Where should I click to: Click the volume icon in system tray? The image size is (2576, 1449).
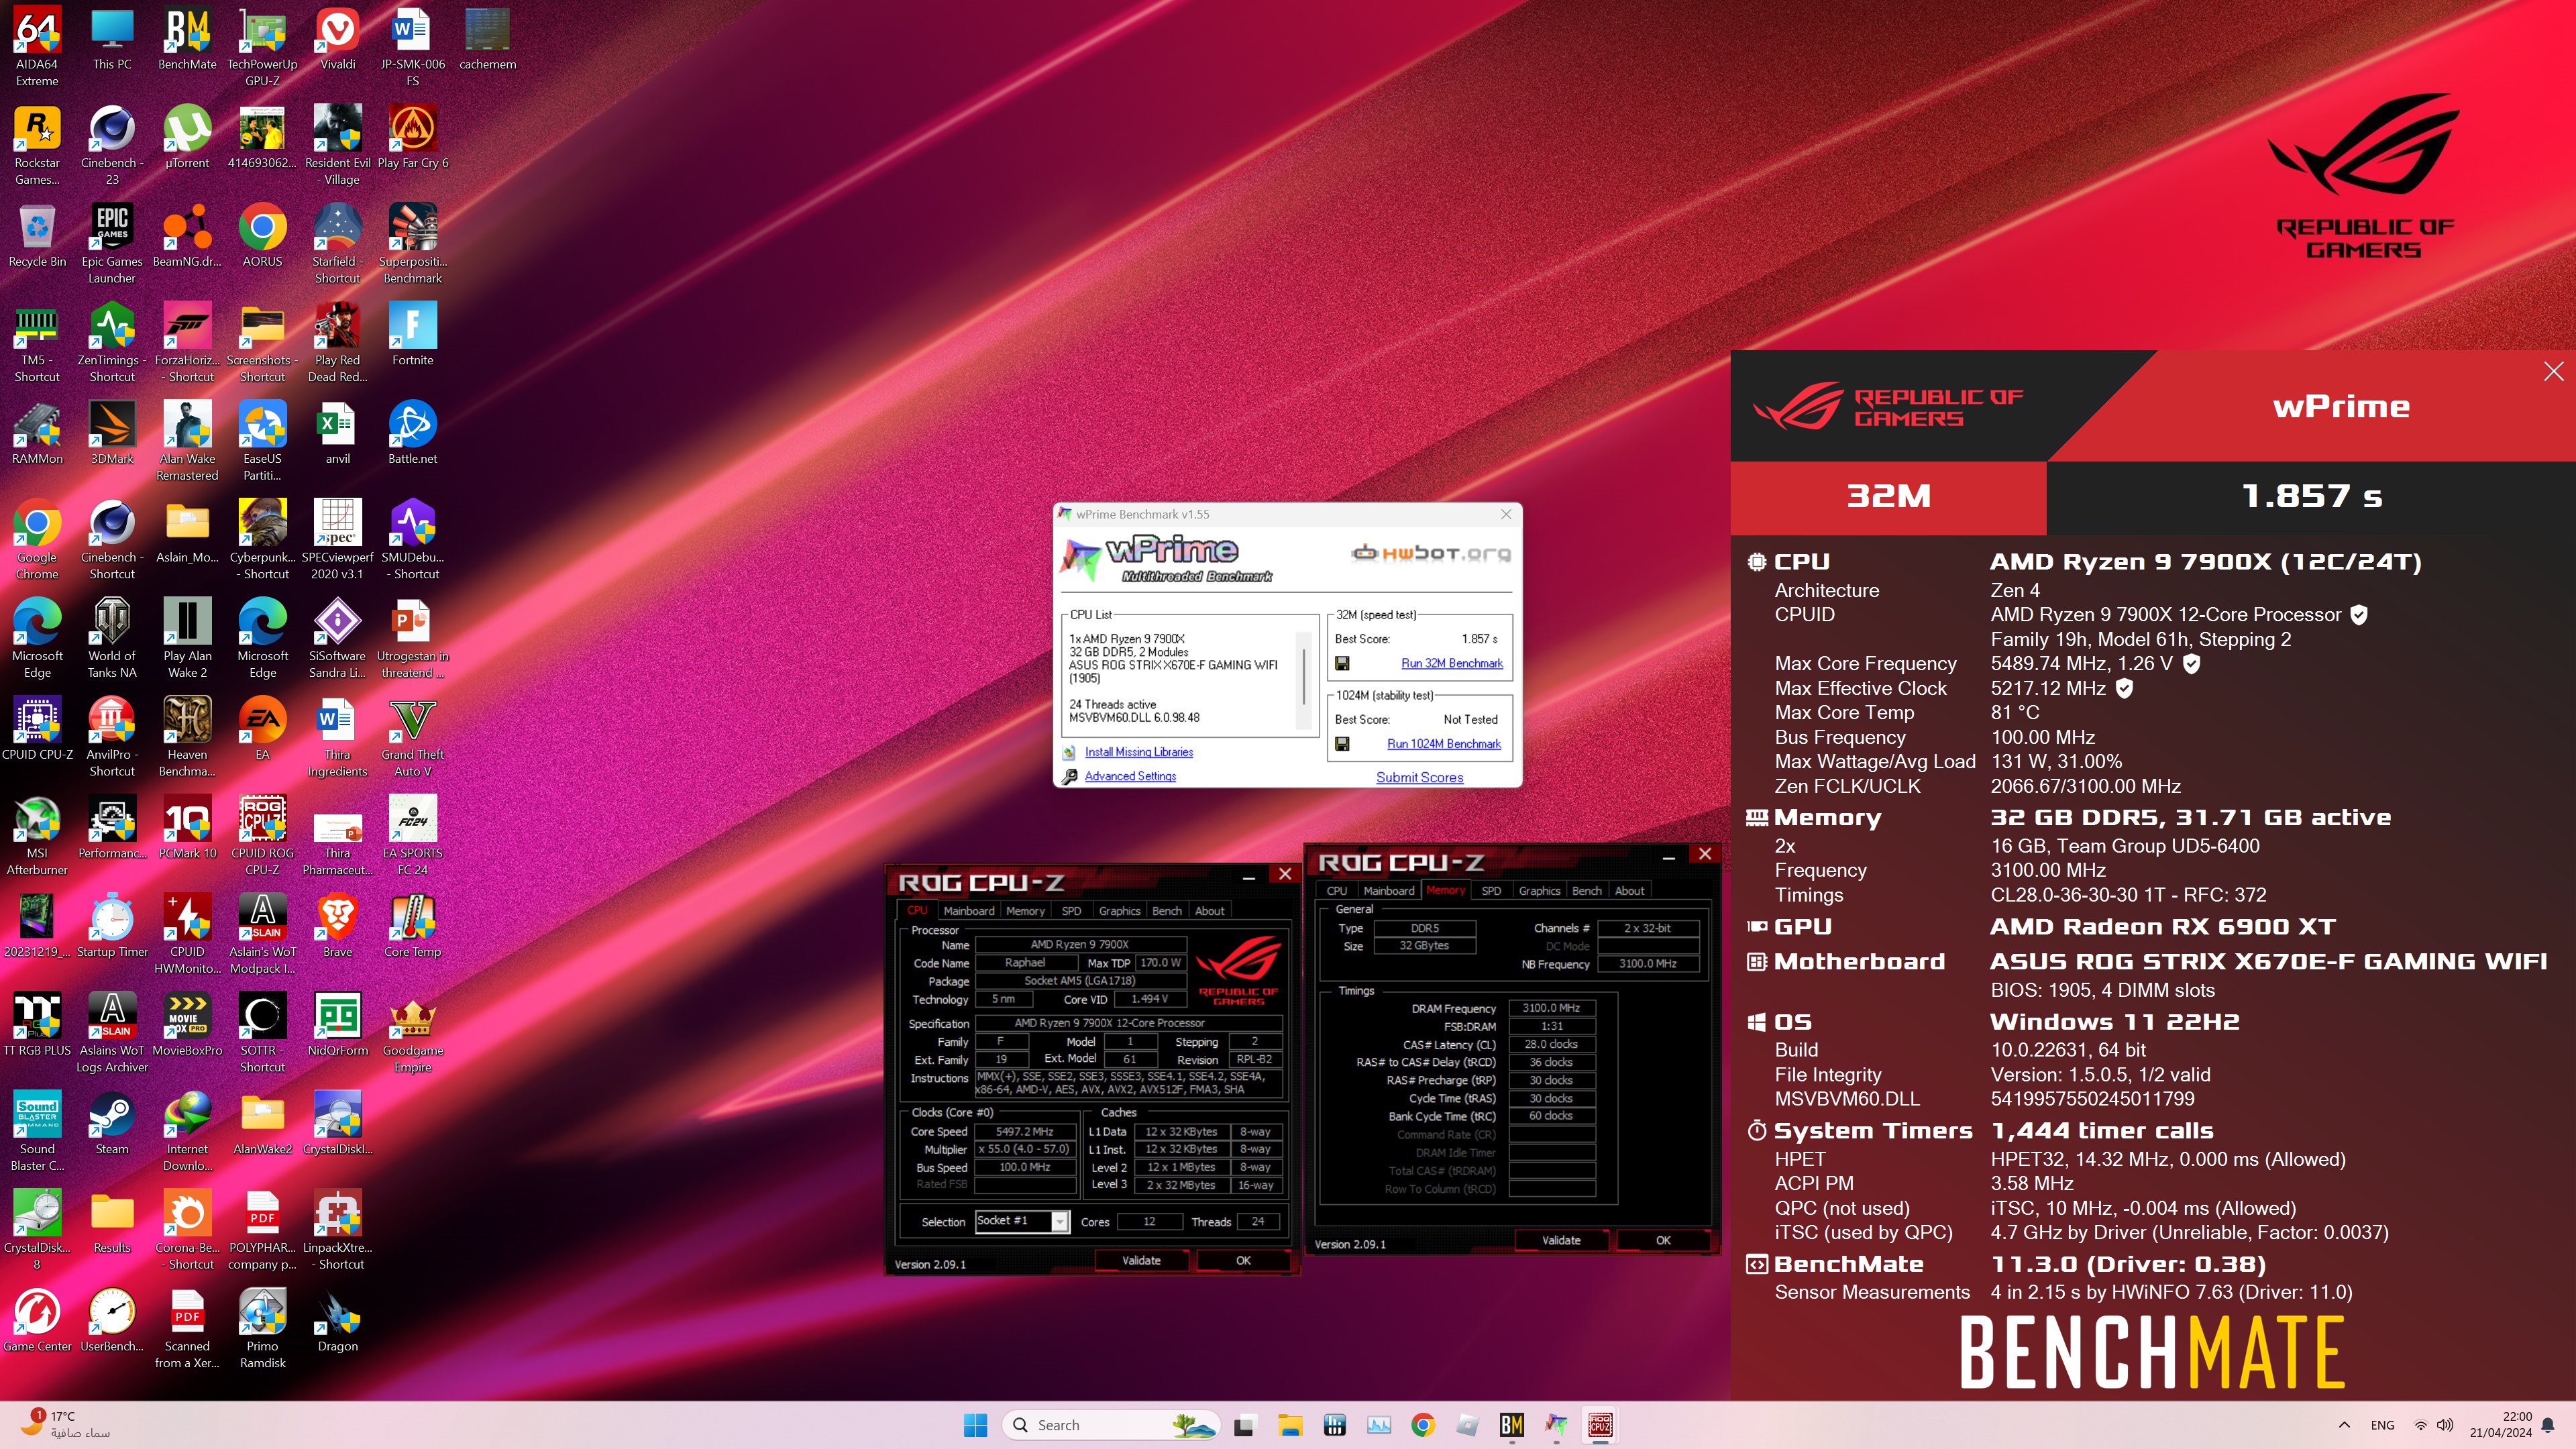pyautogui.click(x=2445, y=1425)
